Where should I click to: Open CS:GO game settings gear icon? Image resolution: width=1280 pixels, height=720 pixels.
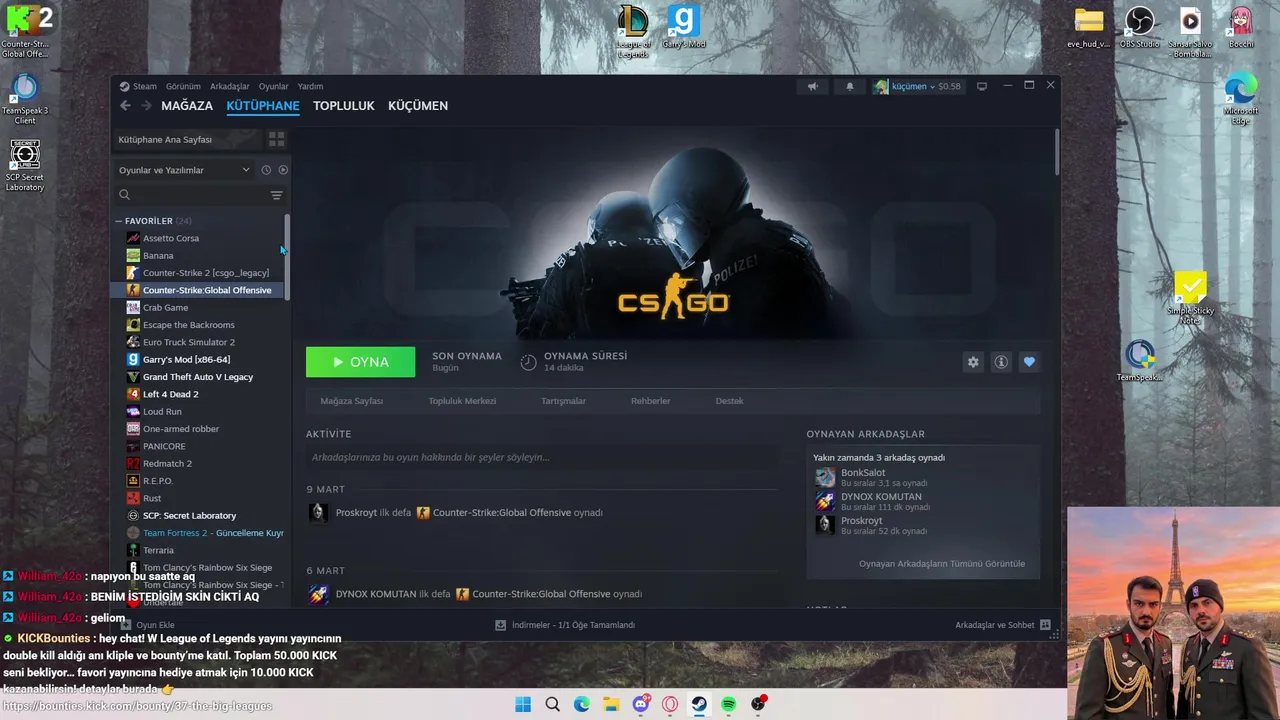[x=973, y=362]
